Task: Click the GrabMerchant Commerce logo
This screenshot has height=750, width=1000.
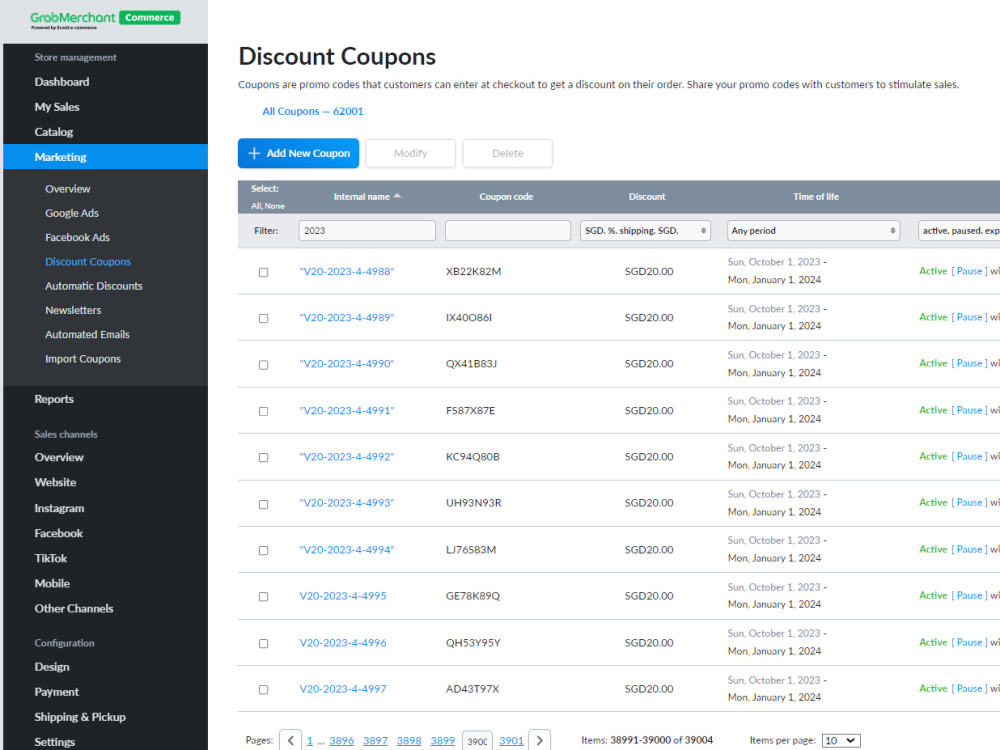Action: pyautogui.click(x=105, y=19)
